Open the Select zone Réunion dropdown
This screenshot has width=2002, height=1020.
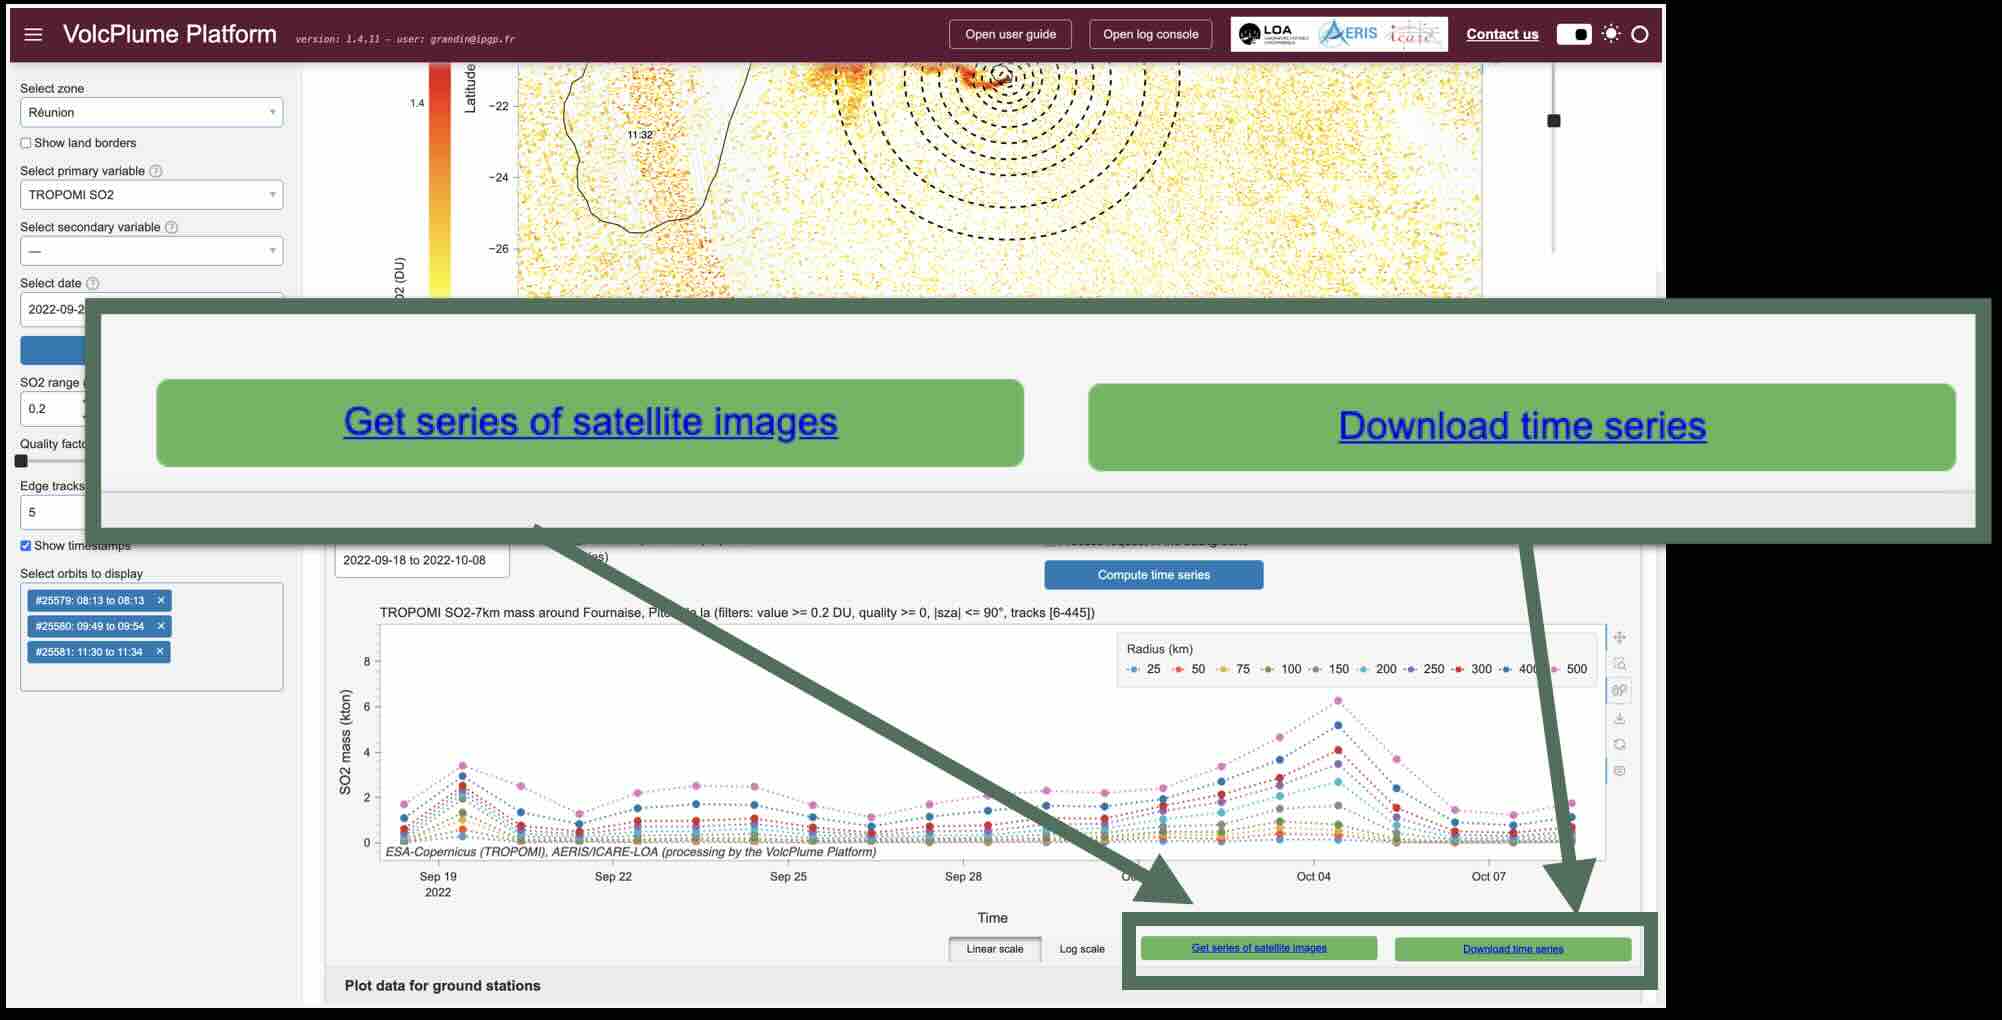[151, 112]
